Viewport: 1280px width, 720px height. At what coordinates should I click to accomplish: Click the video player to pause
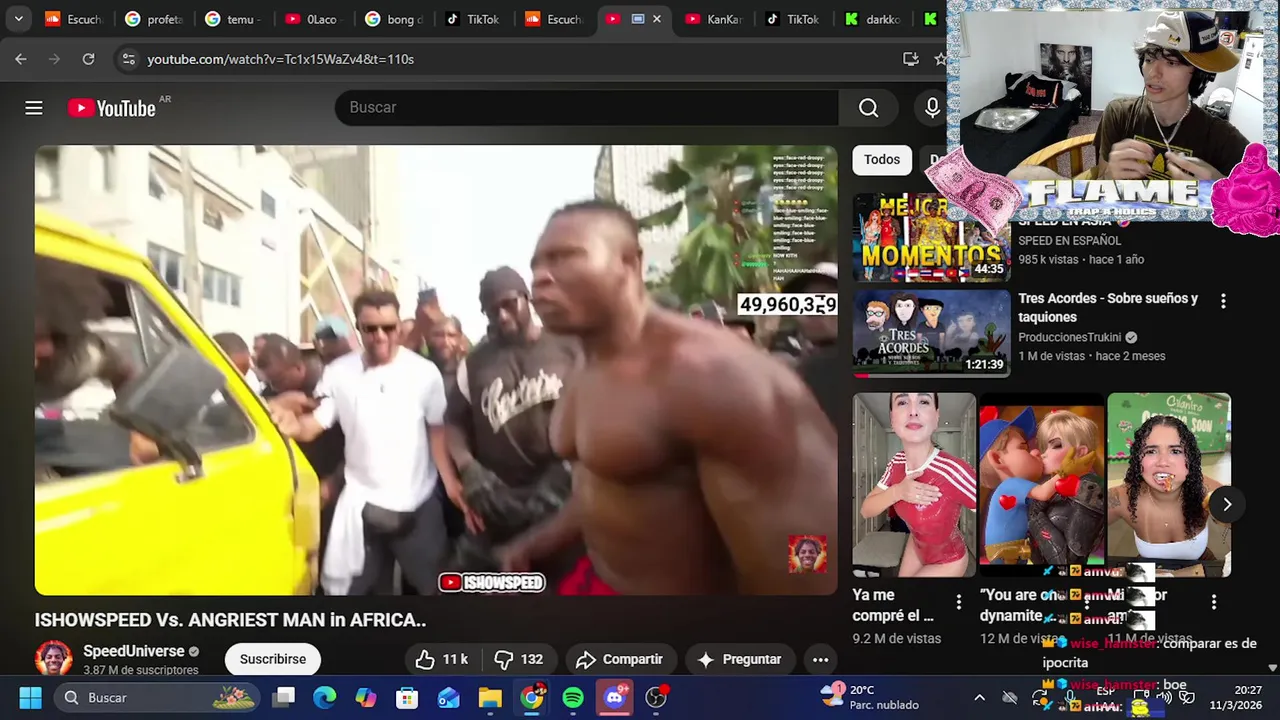(436, 370)
